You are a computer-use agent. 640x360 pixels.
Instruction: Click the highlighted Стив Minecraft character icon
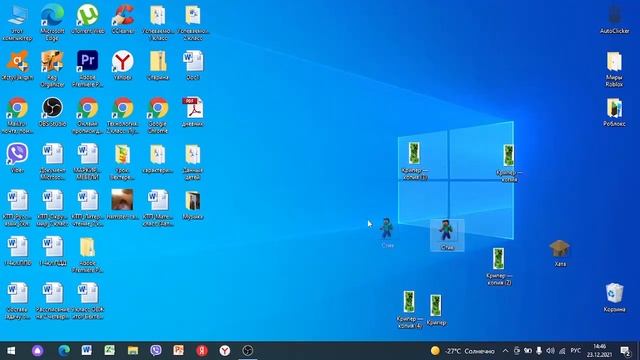(x=447, y=235)
